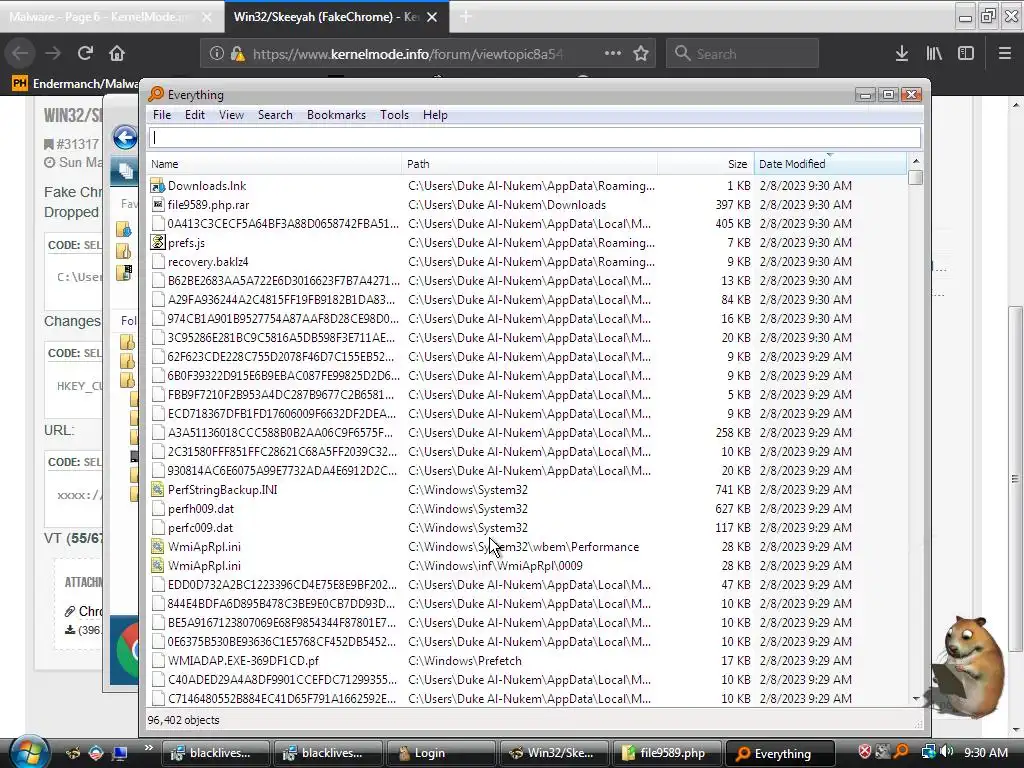Sort results by Name column

pos(274,164)
